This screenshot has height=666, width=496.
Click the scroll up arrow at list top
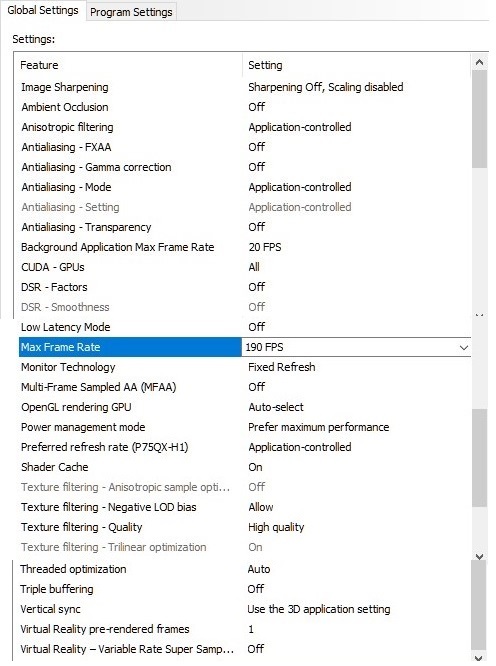pos(479,62)
